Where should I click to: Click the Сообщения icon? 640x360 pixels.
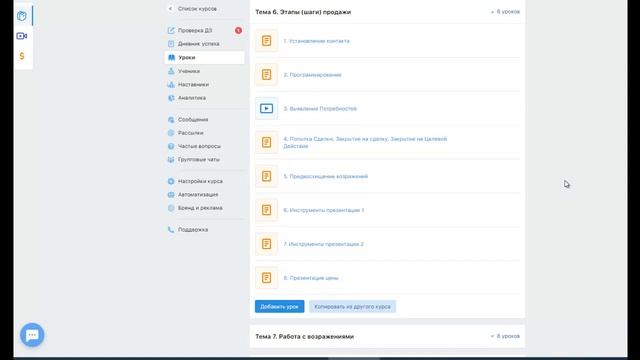[x=171, y=120]
